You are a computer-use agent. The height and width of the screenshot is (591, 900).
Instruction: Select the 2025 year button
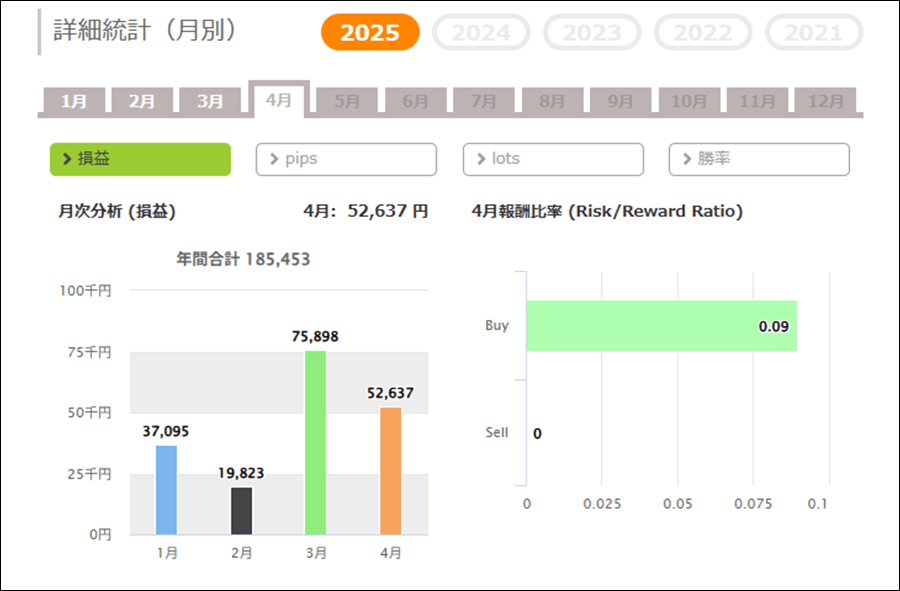(x=370, y=32)
